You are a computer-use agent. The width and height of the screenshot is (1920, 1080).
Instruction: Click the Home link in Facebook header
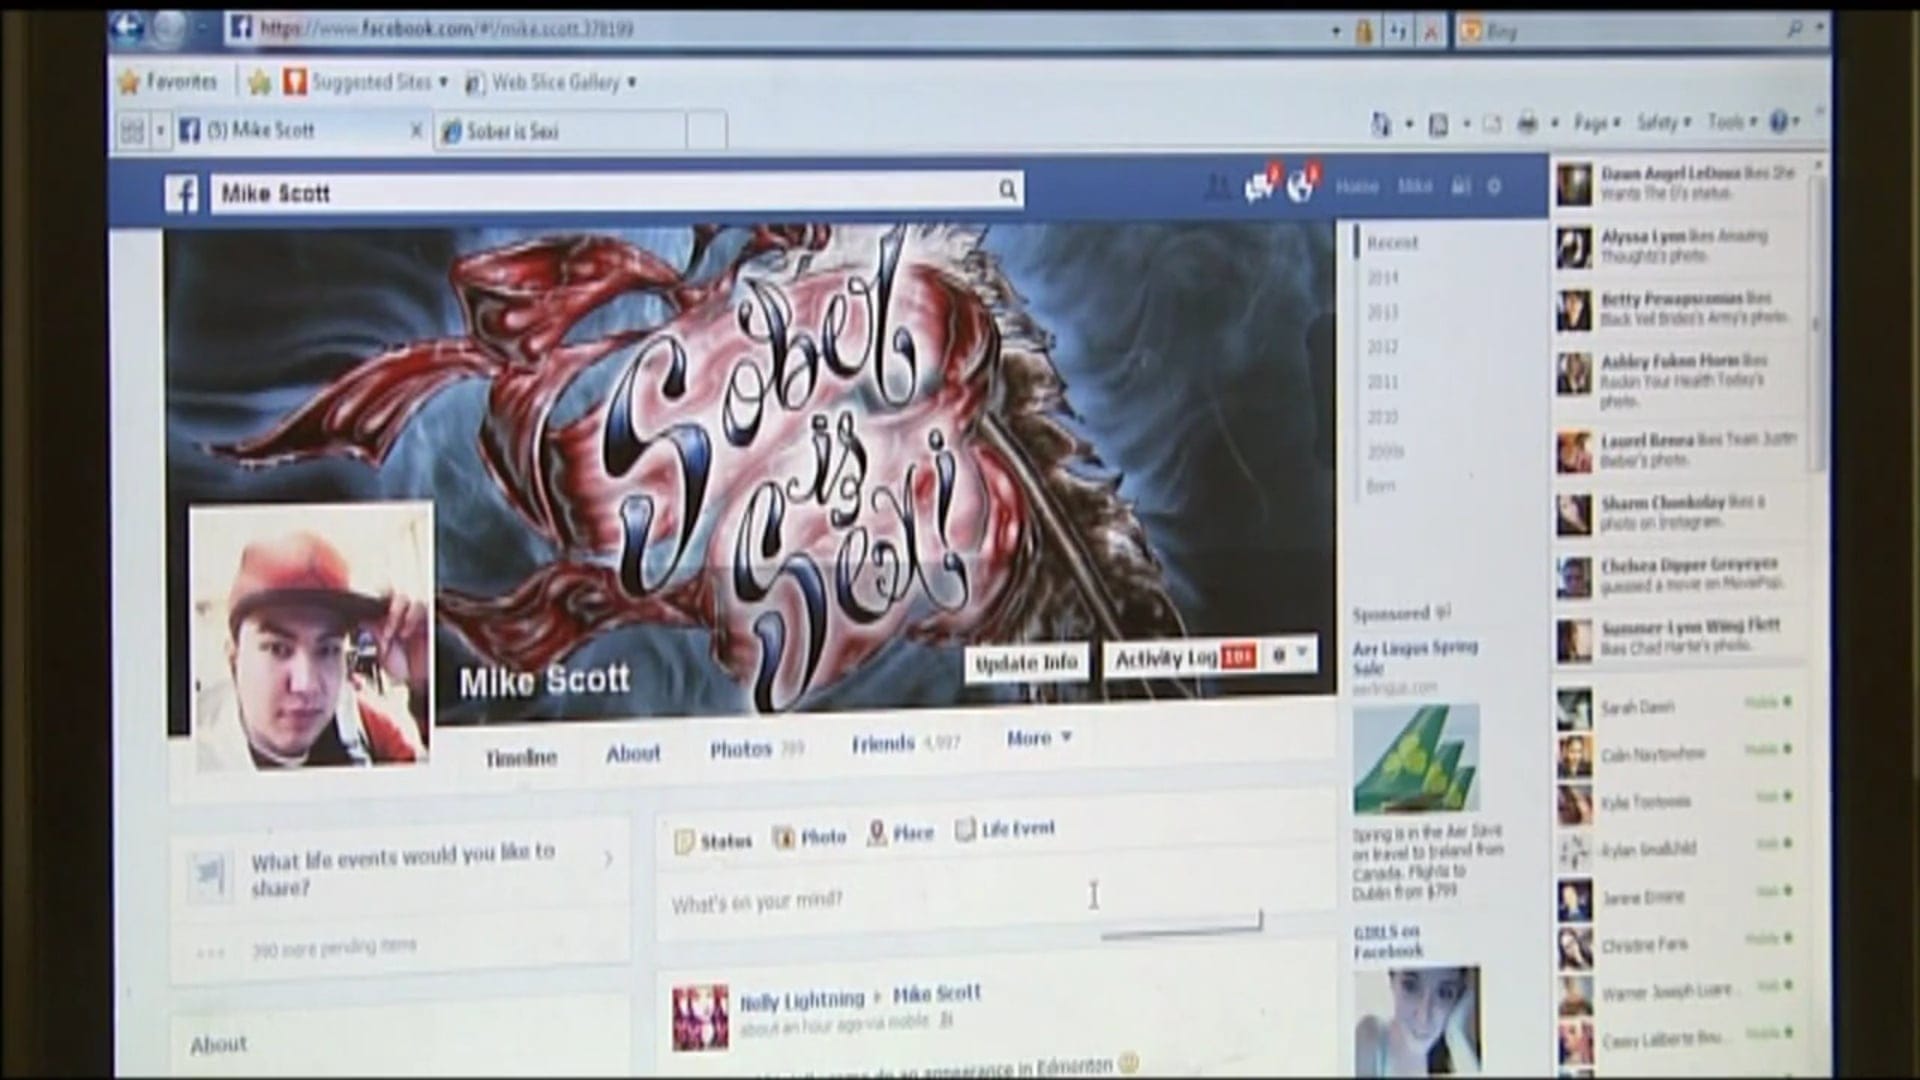[x=1357, y=187]
